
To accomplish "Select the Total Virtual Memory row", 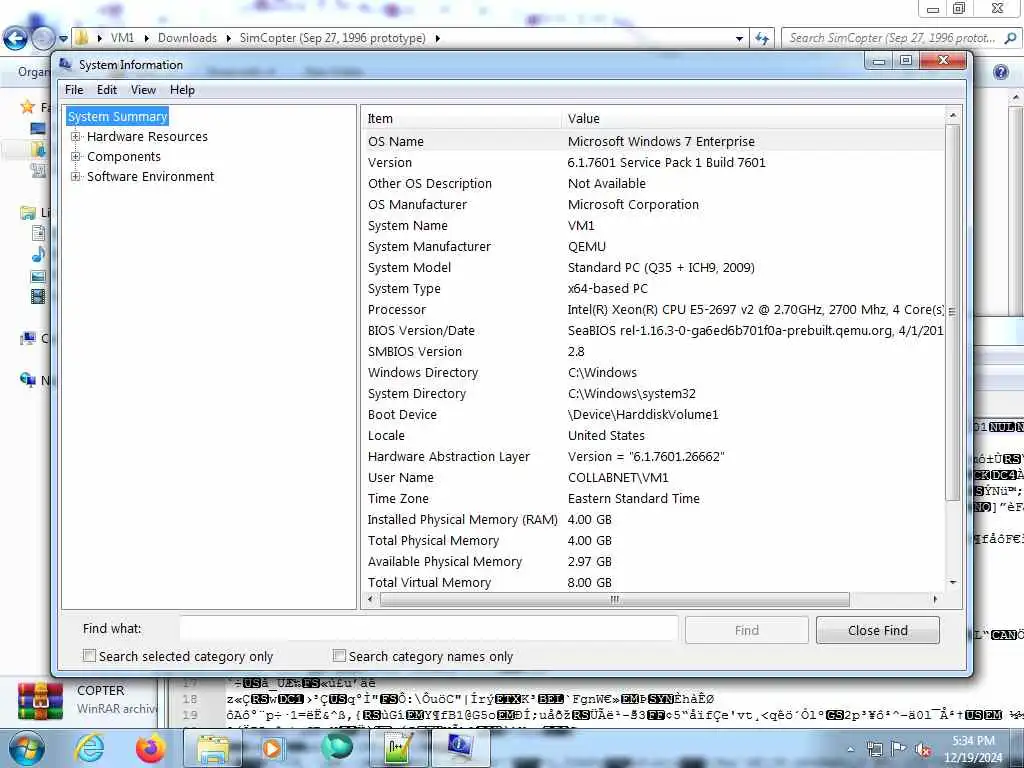I will pos(653,582).
